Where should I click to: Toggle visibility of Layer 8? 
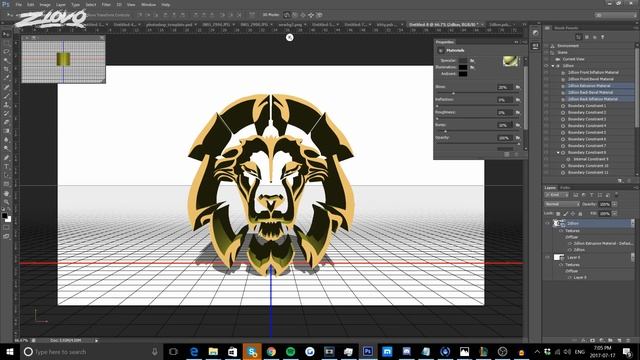click(x=547, y=257)
